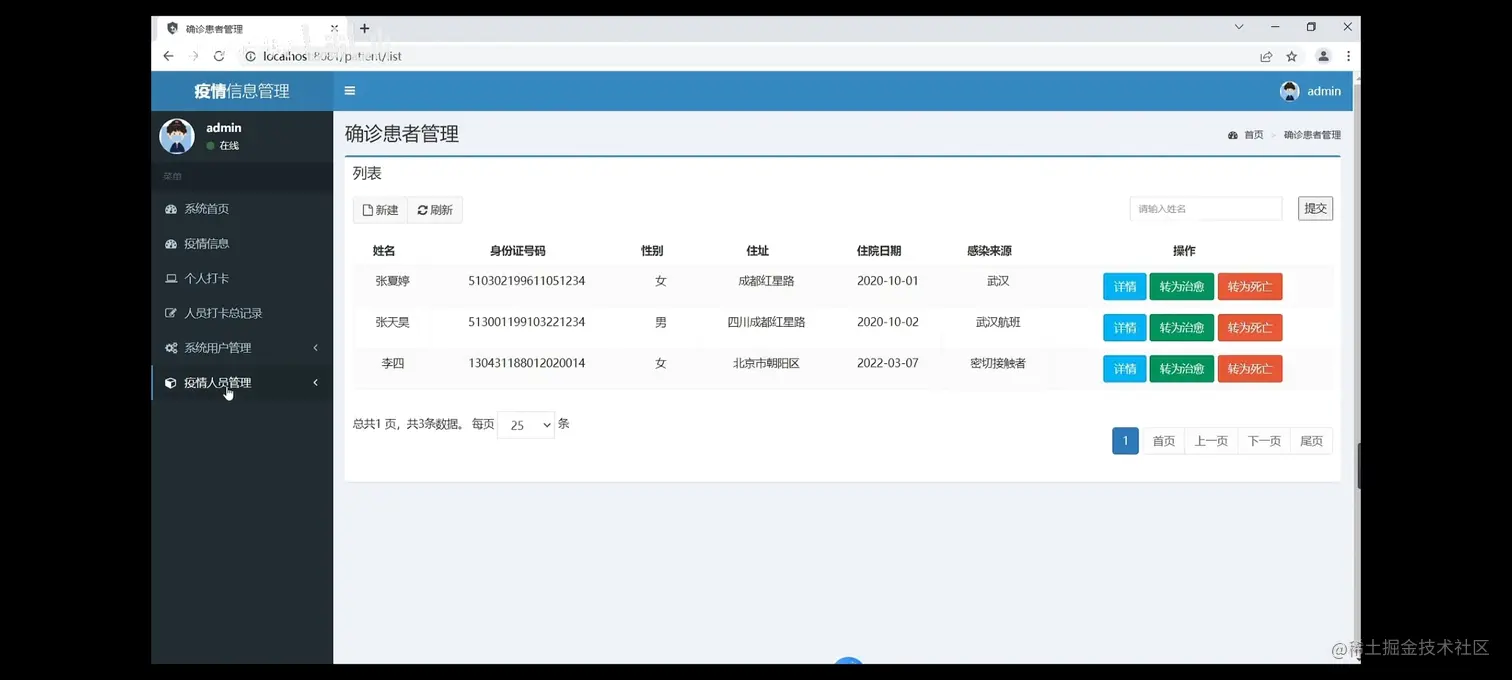Image resolution: width=1512 pixels, height=680 pixels.
Task: Open the browser profile icon
Action: point(1323,56)
